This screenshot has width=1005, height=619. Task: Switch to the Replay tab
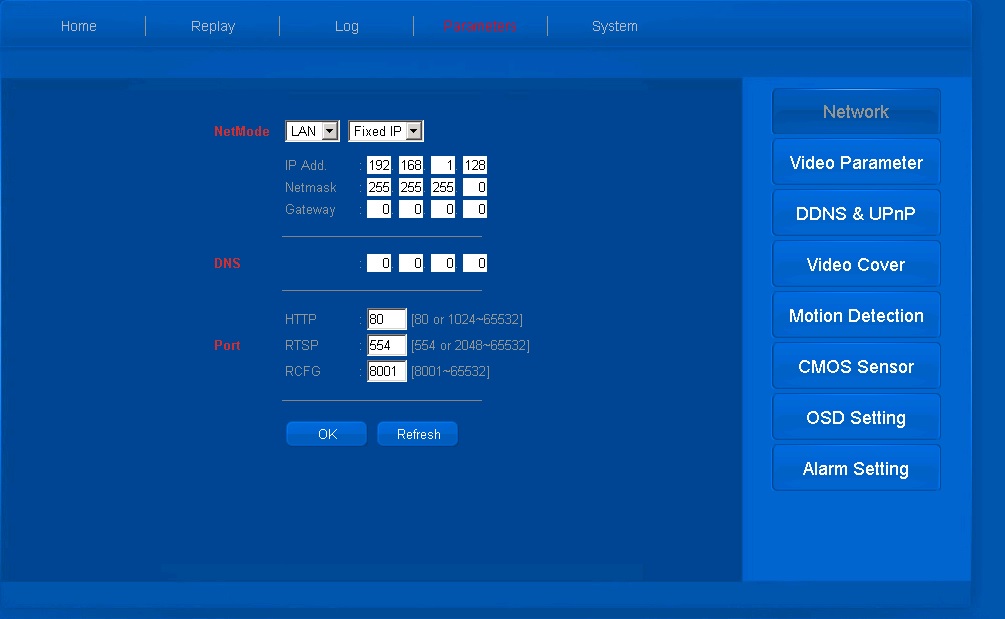[213, 26]
